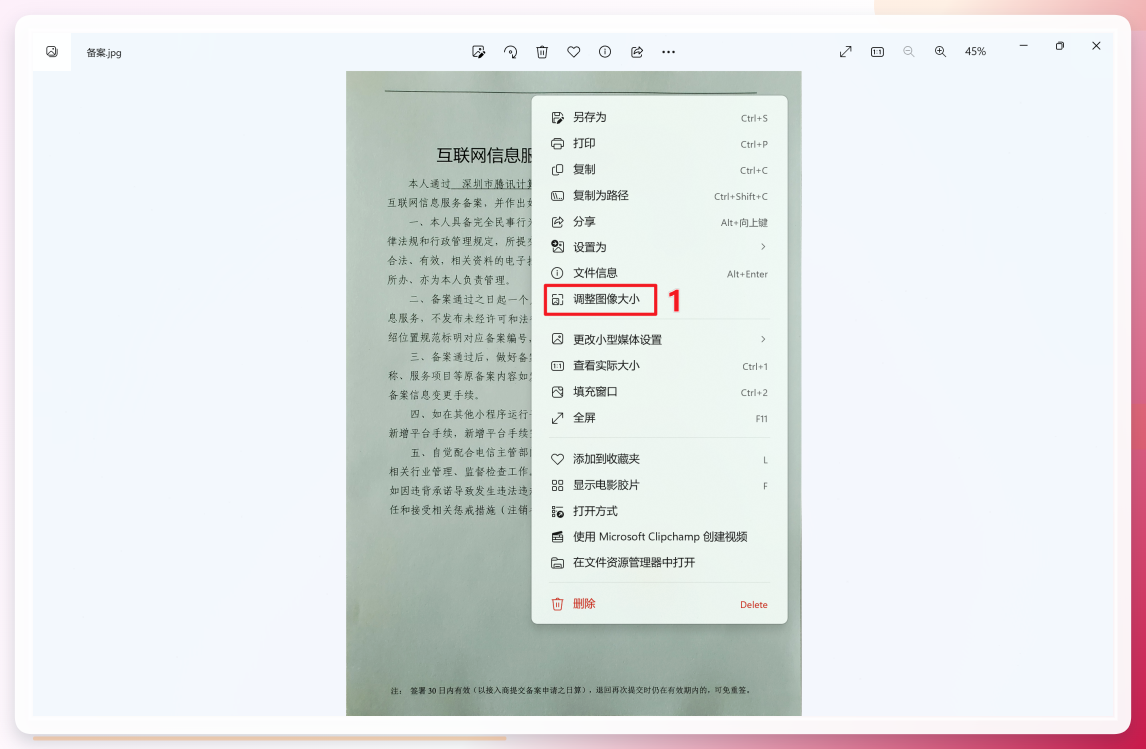Click the trash icon in top toolbar
Screen dimensions: 1146x749
tap(542, 52)
